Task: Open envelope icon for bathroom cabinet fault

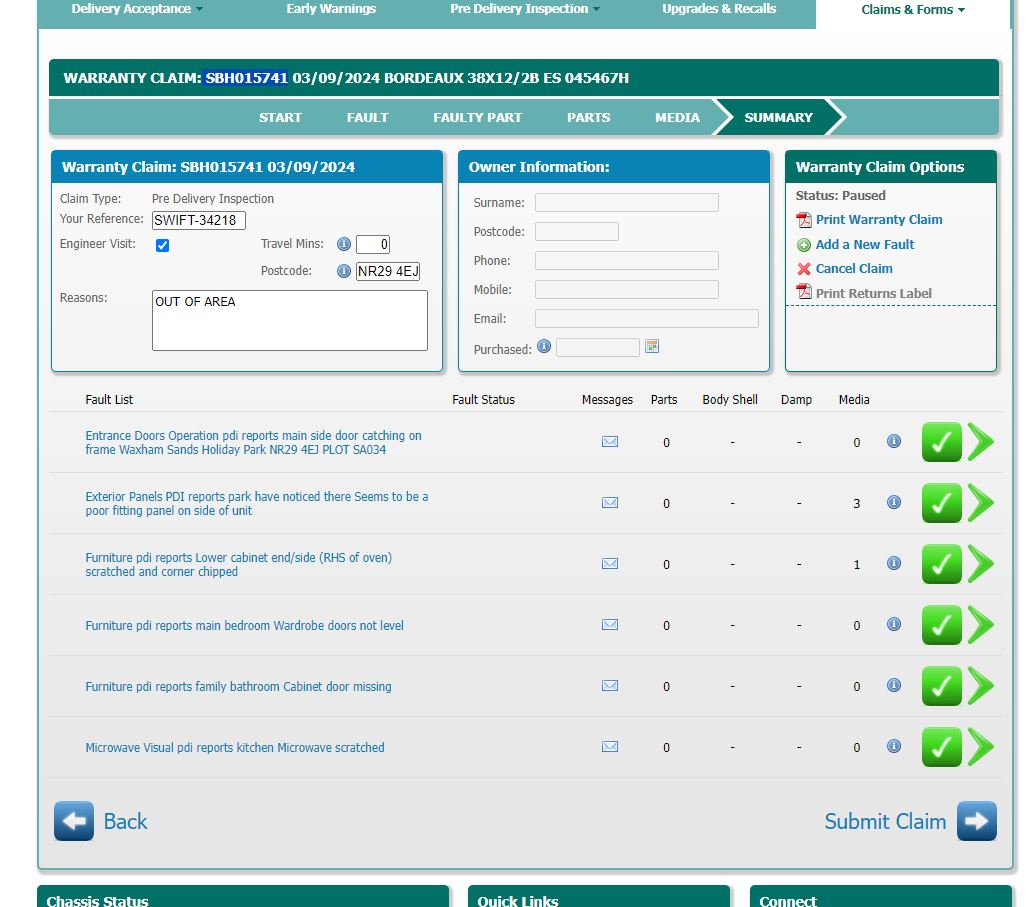Action: (x=610, y=686)
